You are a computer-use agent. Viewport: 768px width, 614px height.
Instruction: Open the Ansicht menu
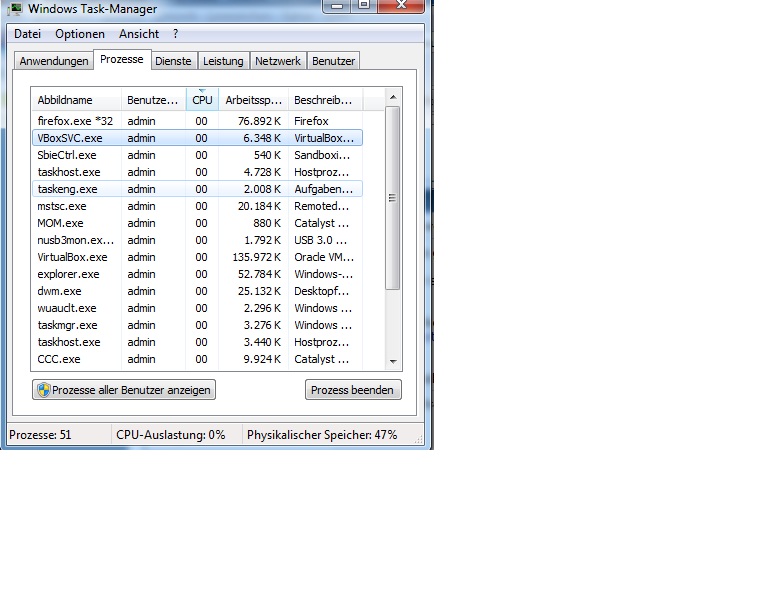pyautogui.click(x=139, y=34)
